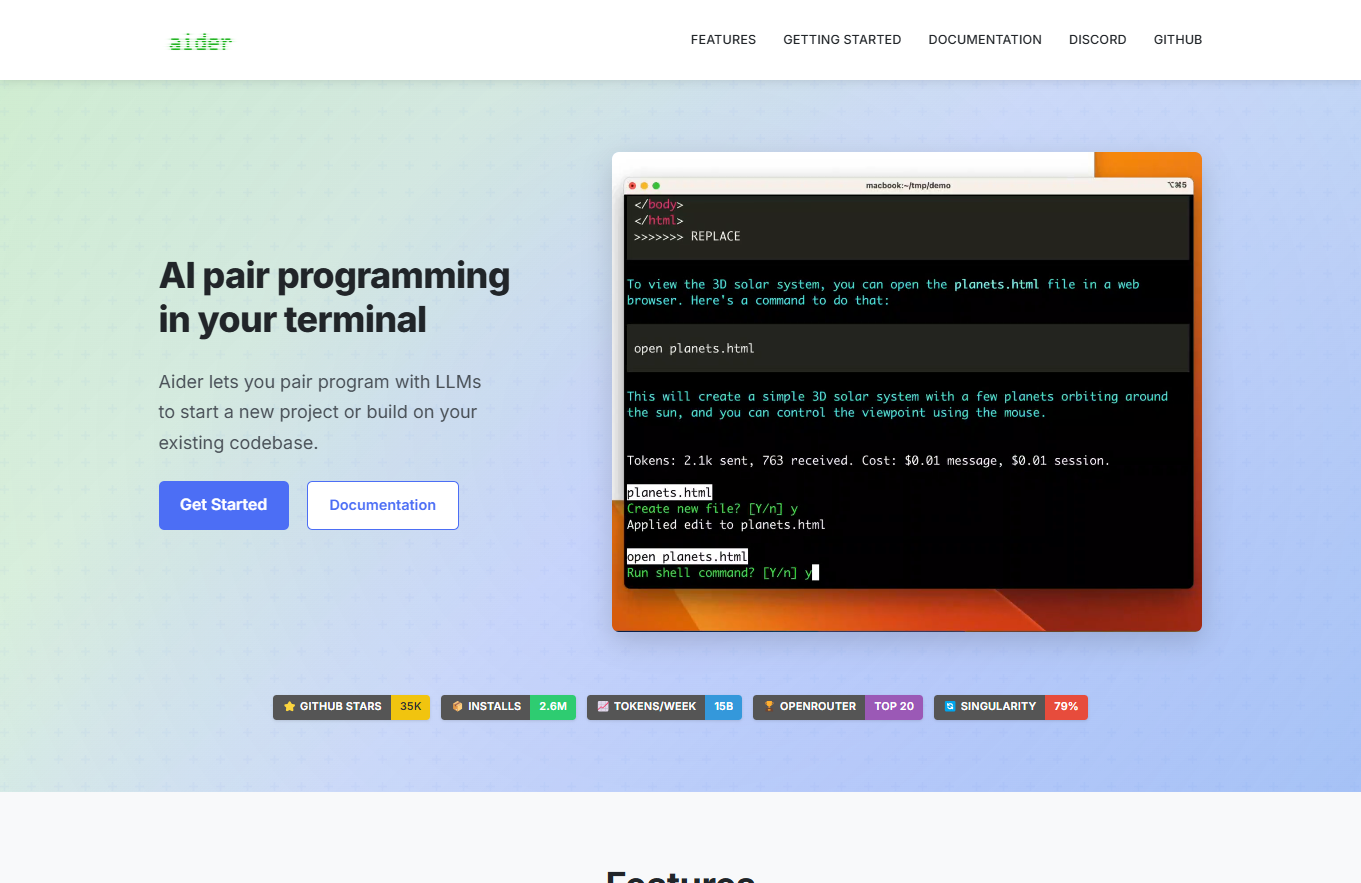Click the outlined Documentation button
1361x883 pixels.
pos(383,505)
